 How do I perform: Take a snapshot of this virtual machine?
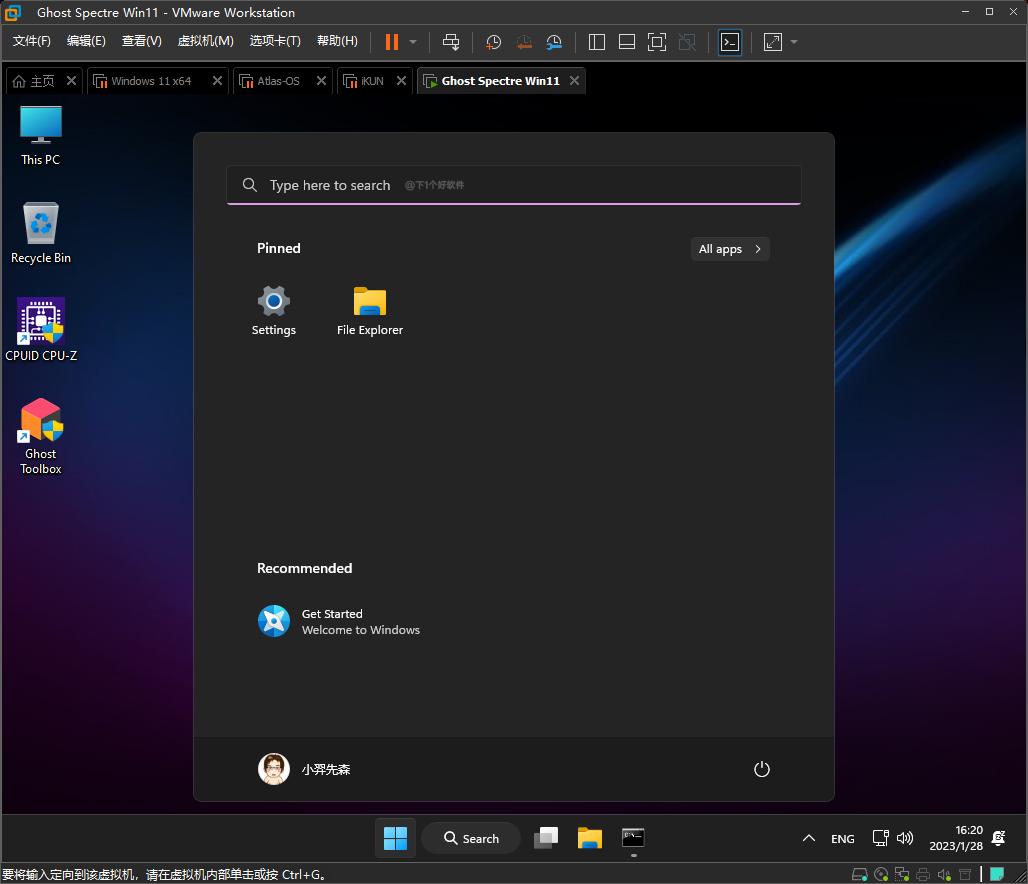(491, 42)
